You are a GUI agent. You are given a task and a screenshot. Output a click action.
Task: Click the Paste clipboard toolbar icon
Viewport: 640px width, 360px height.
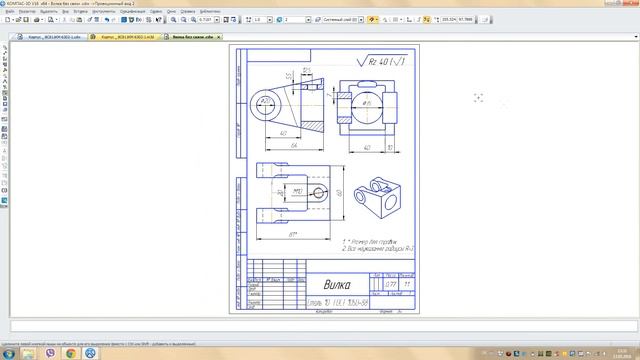(x=79, y=20)
